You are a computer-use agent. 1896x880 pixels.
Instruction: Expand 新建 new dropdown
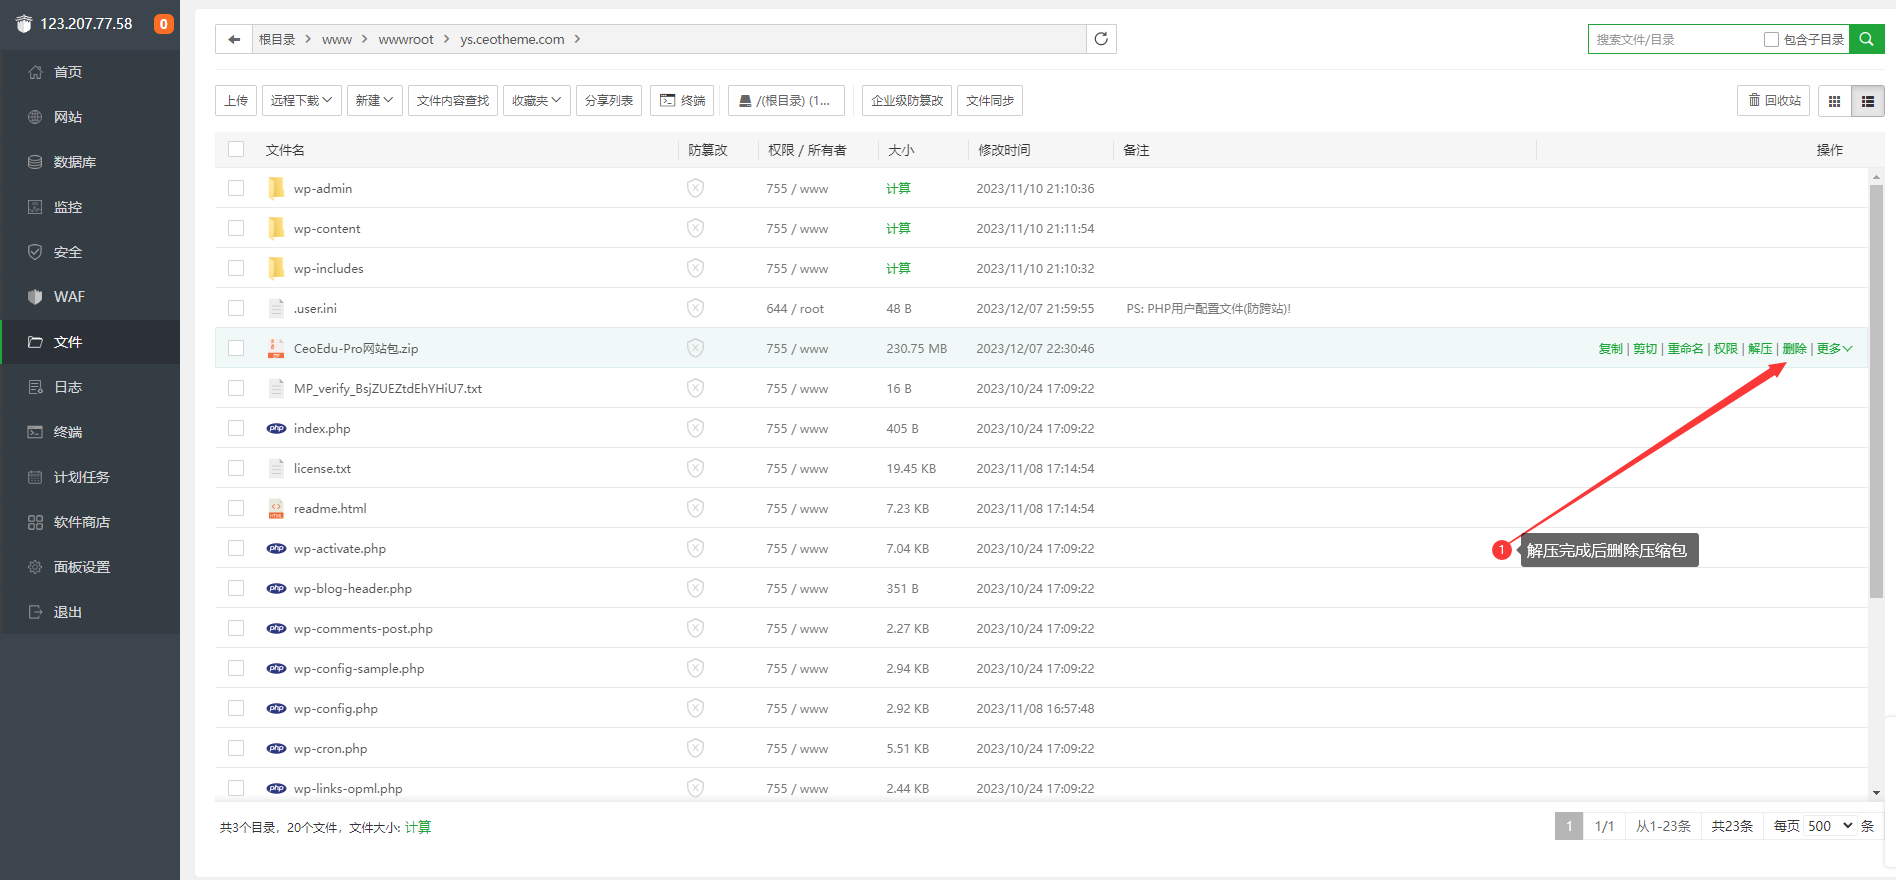(374, 101)
